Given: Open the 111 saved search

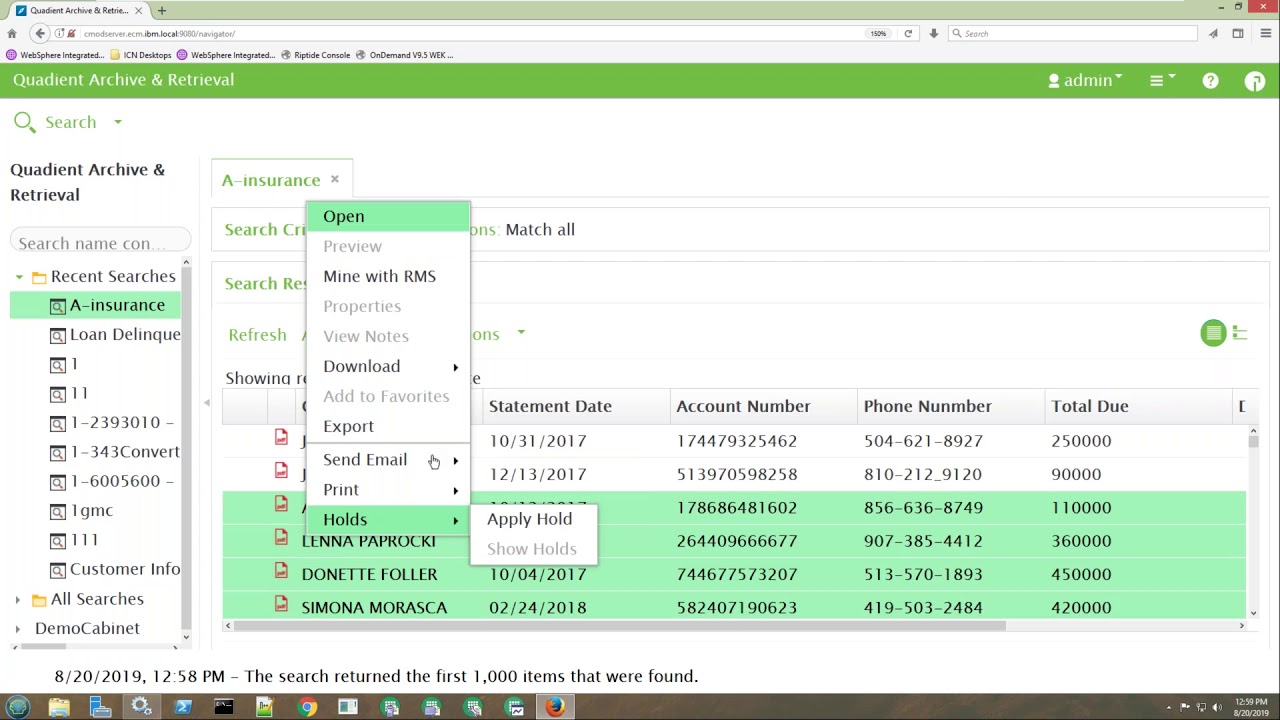Looking at the screenshot, I should [x=75, y=540].
